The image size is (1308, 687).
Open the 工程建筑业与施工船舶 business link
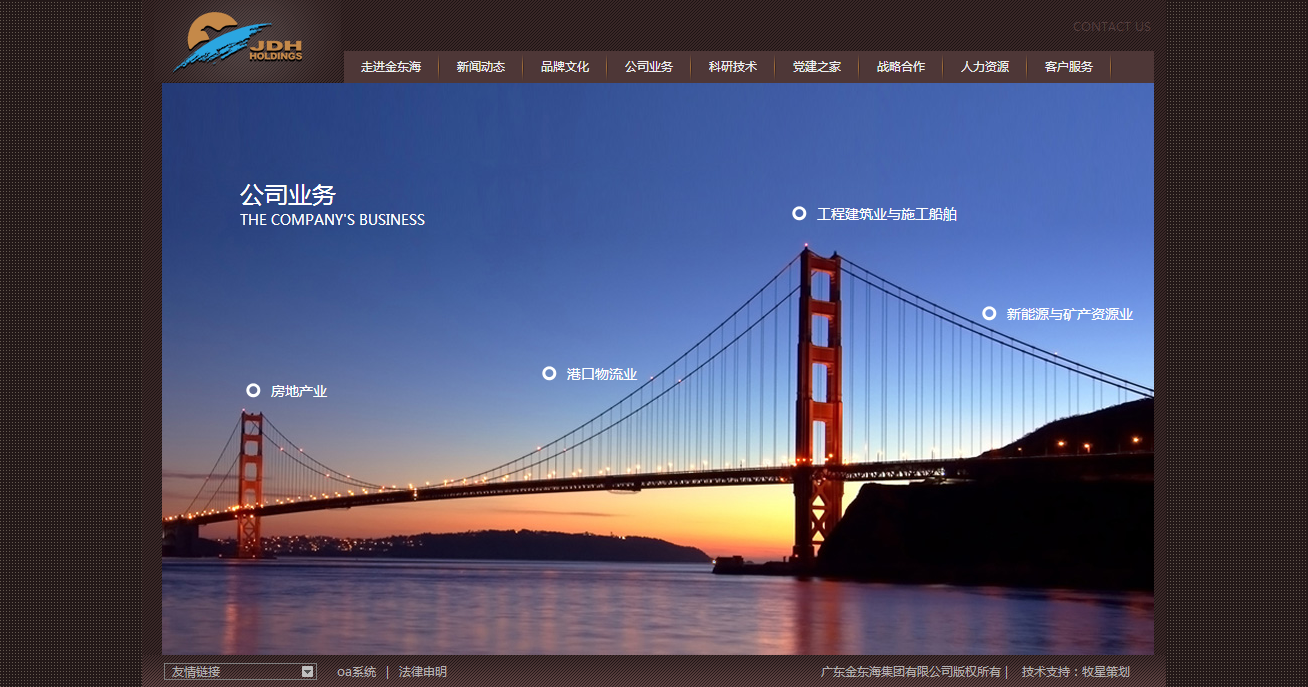click(887, 214)
